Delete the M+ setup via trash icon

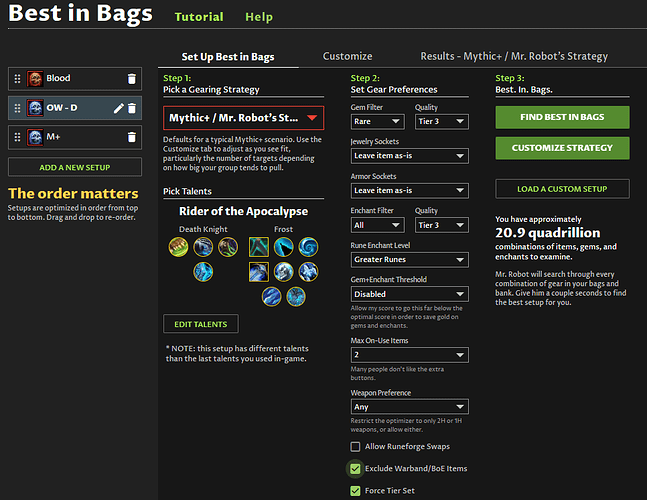[x=132, y=137]
